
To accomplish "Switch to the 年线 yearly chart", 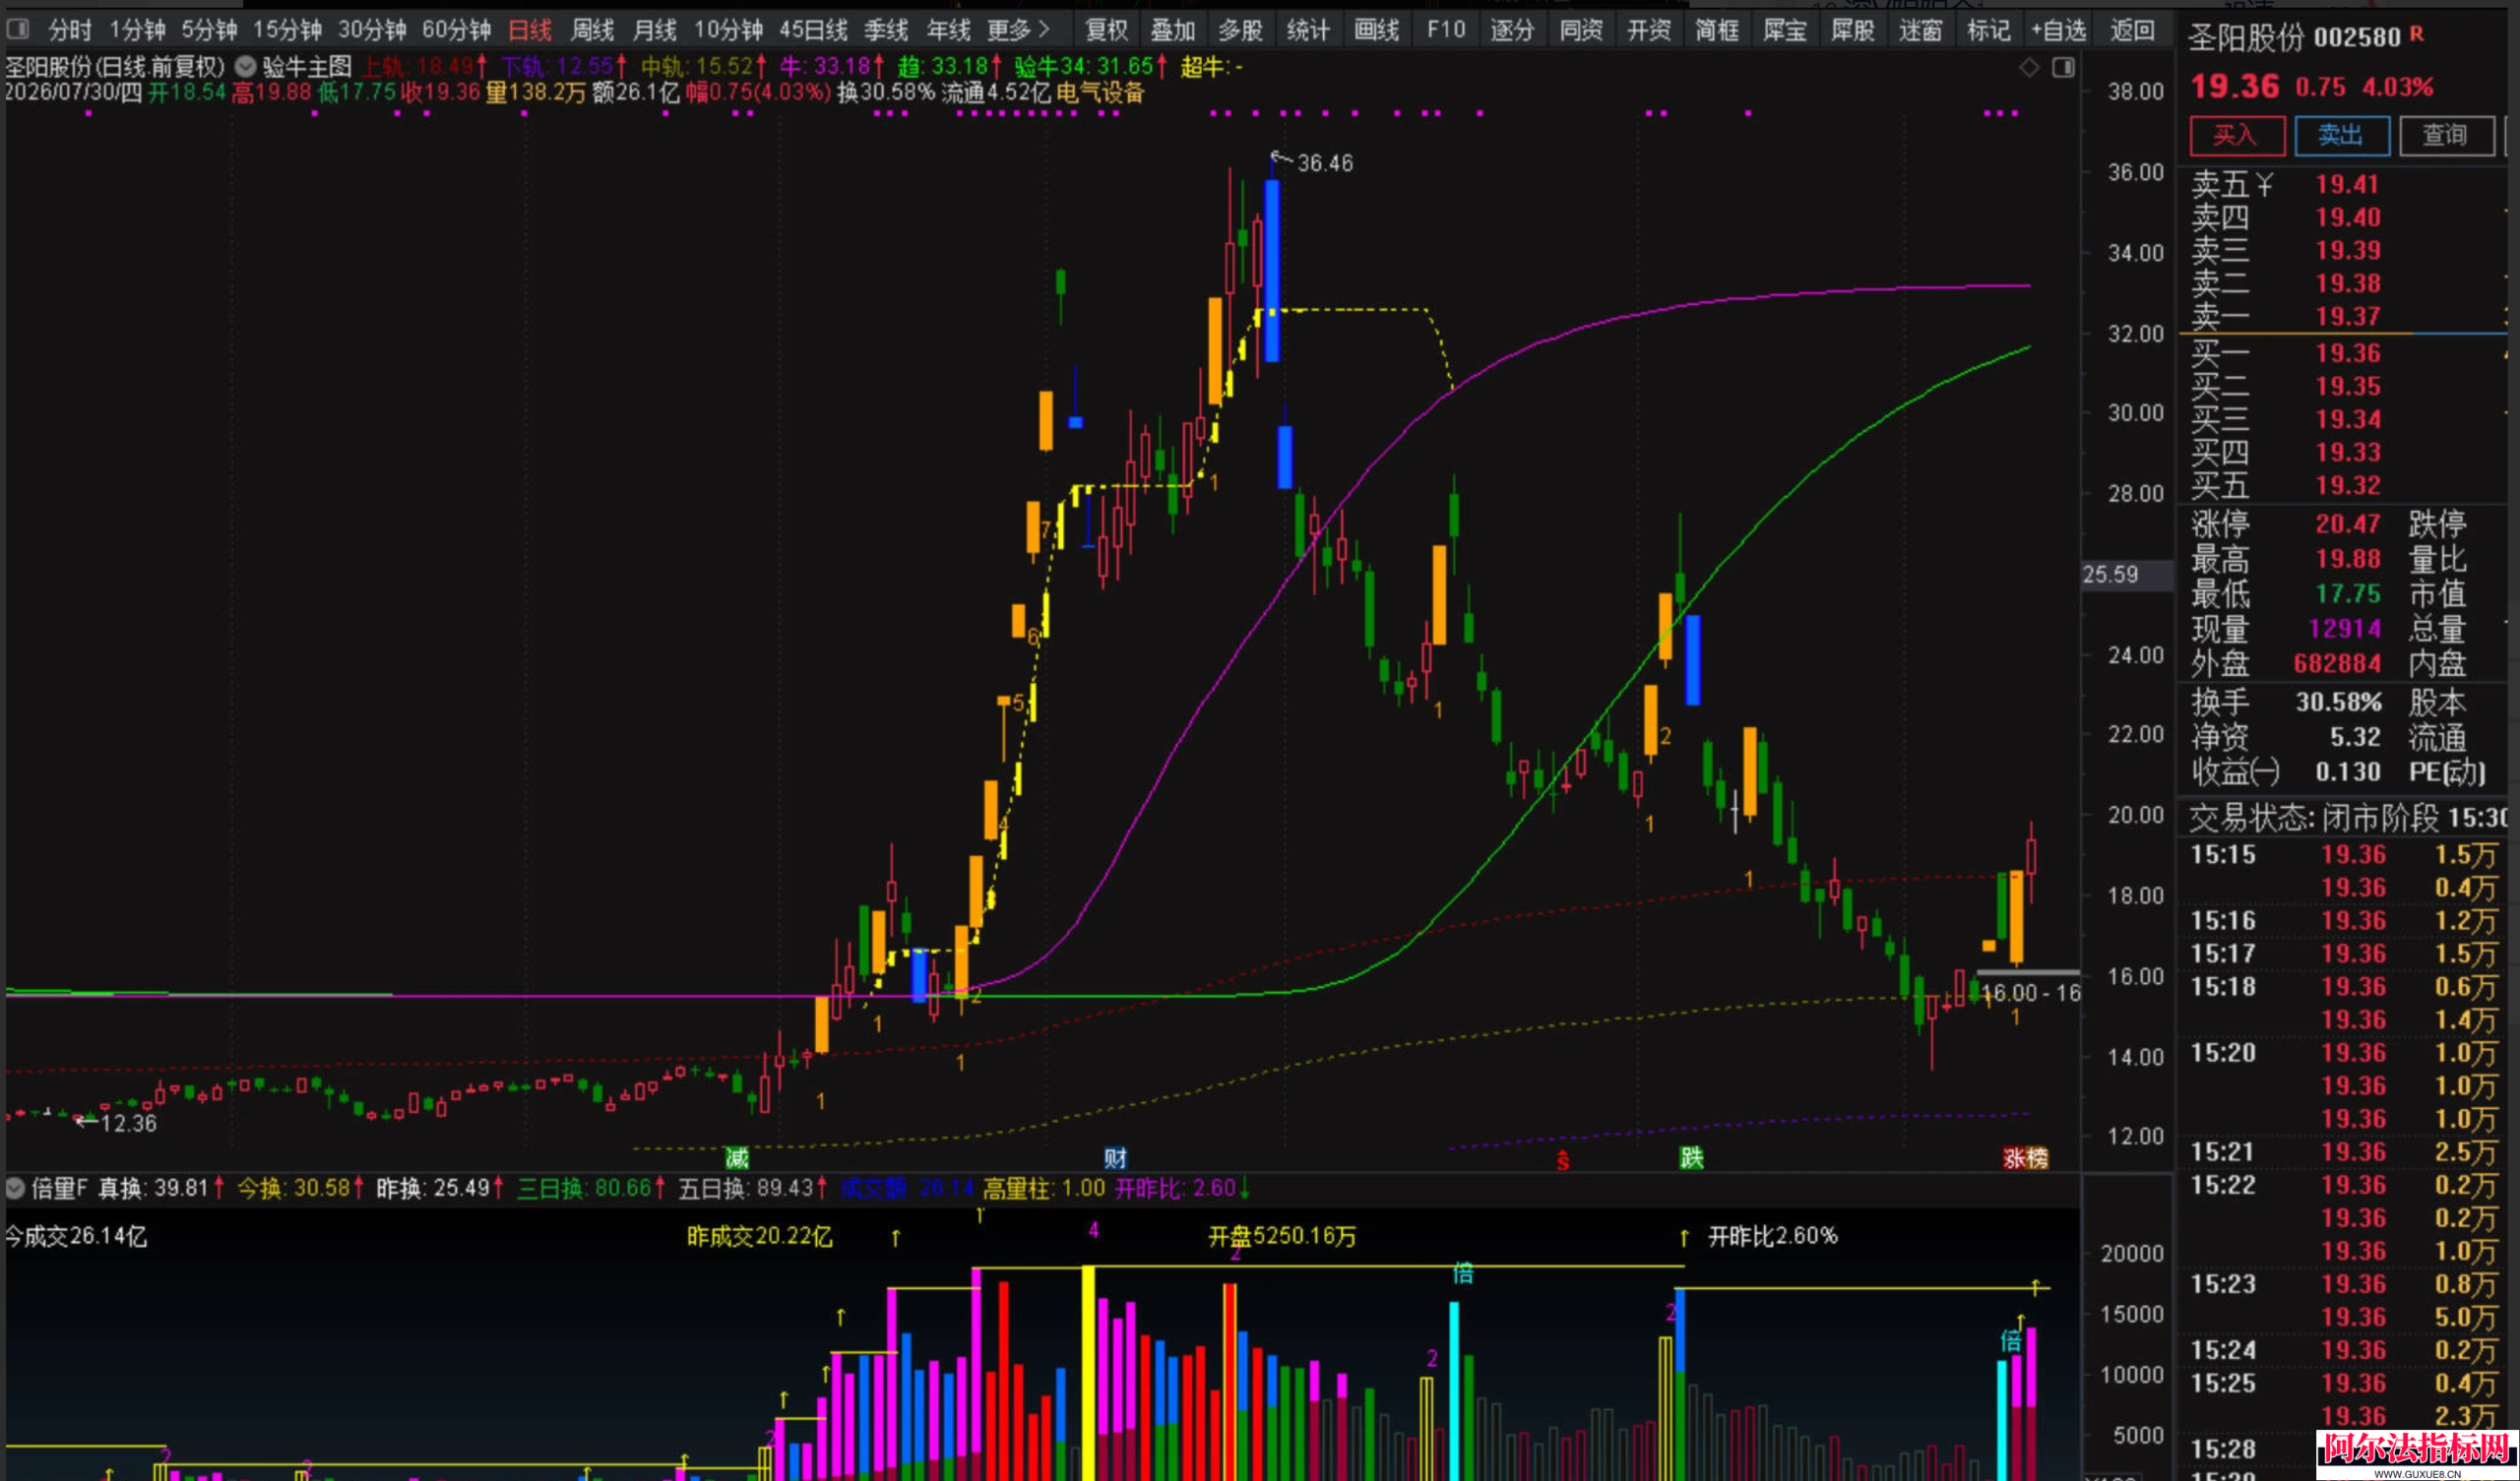I will point(948,30).
